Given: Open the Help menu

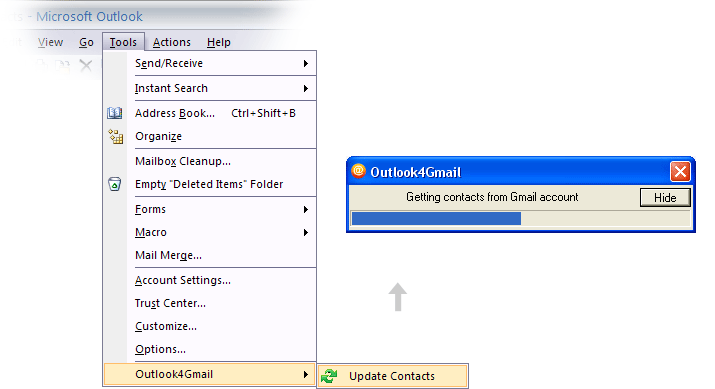Looking at the screenshot, I should [219, 42].
